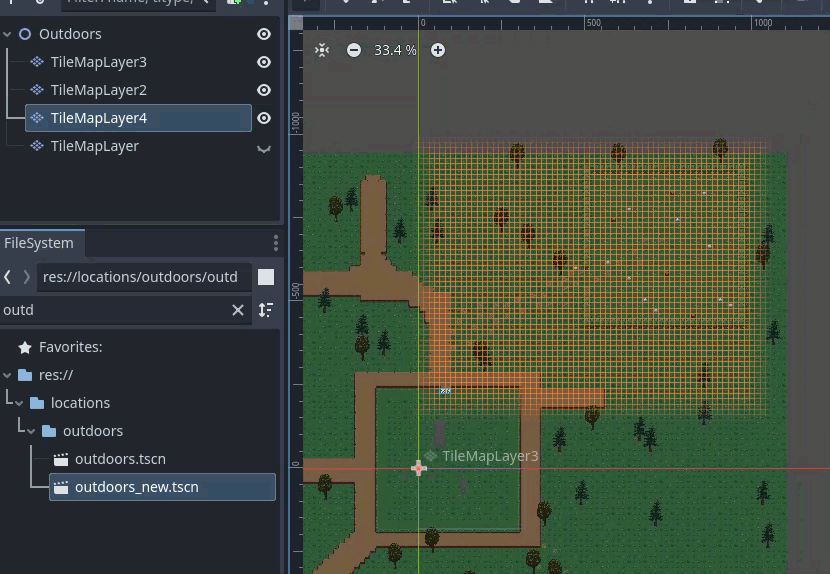
Task: Select TileMapLayer2 in the scene tree
Action: pyautogui.click(x=98, y=90)
